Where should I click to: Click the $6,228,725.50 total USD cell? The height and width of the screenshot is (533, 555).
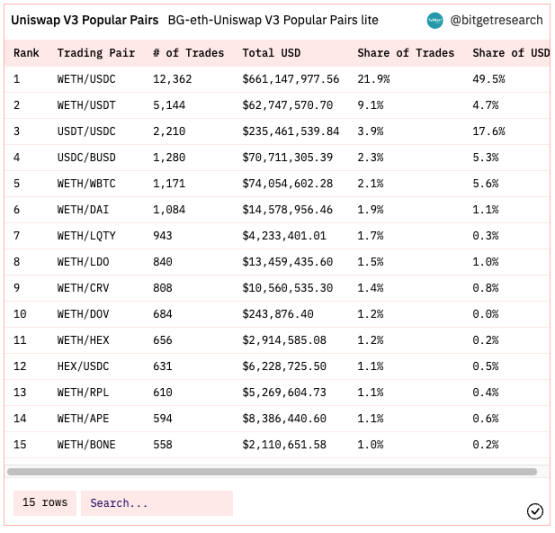click(x=284, y=366)
